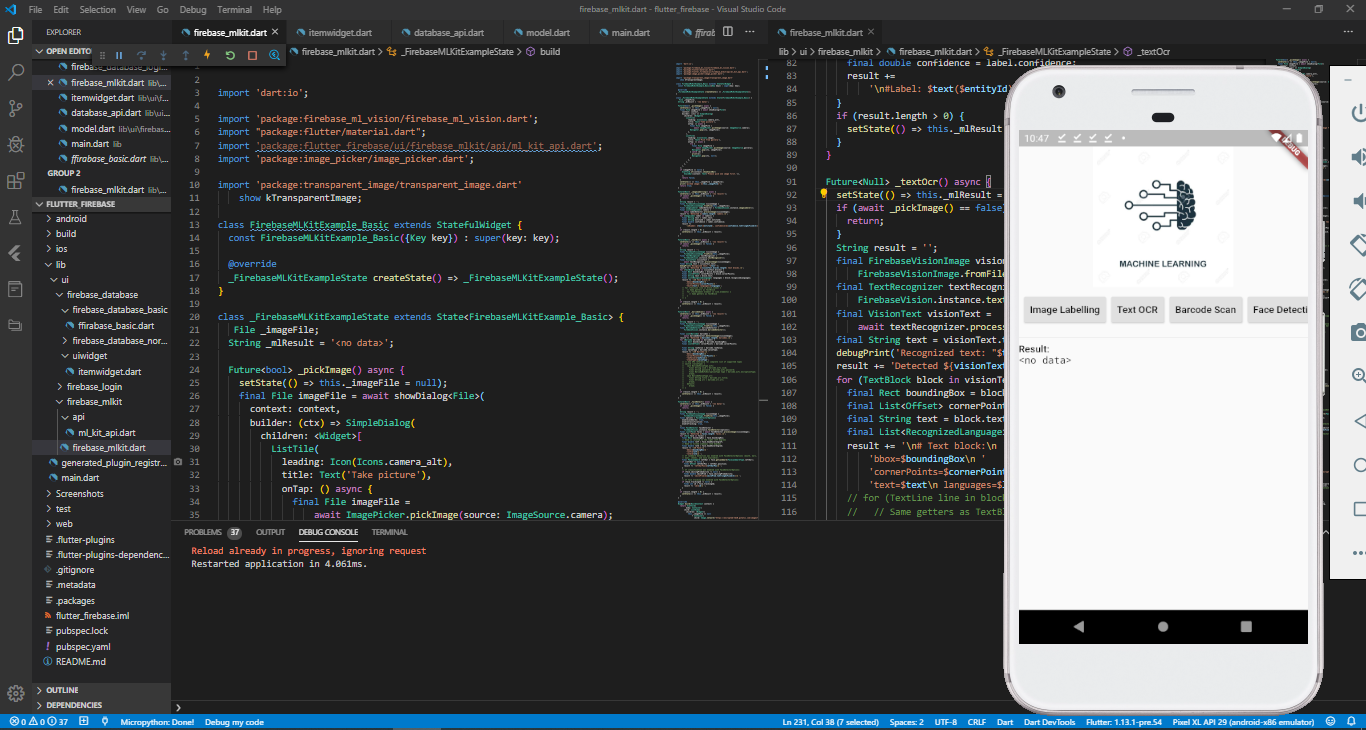Open emulator extended controls three dots

coord(1358,553)
